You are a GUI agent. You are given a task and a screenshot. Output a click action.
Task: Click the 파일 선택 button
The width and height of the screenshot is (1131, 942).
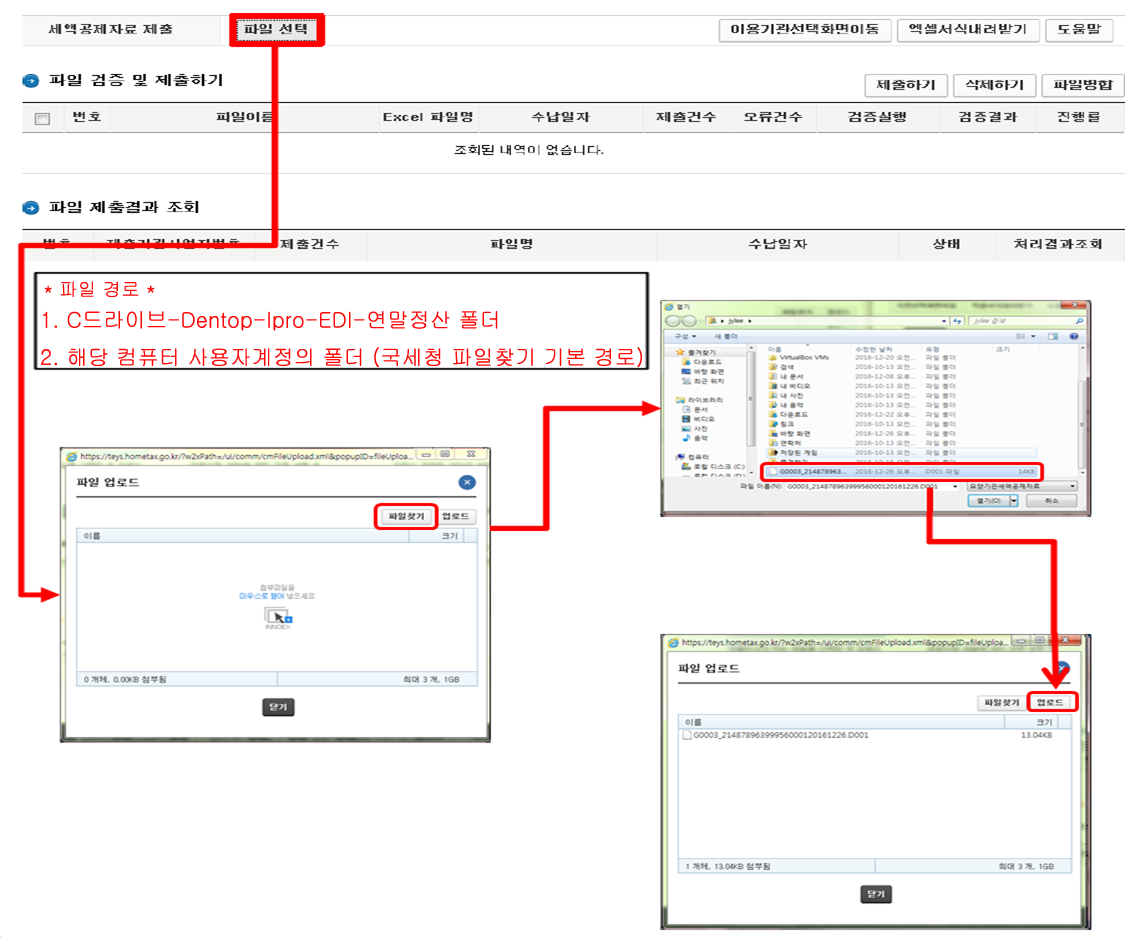(x=276, y=30)
